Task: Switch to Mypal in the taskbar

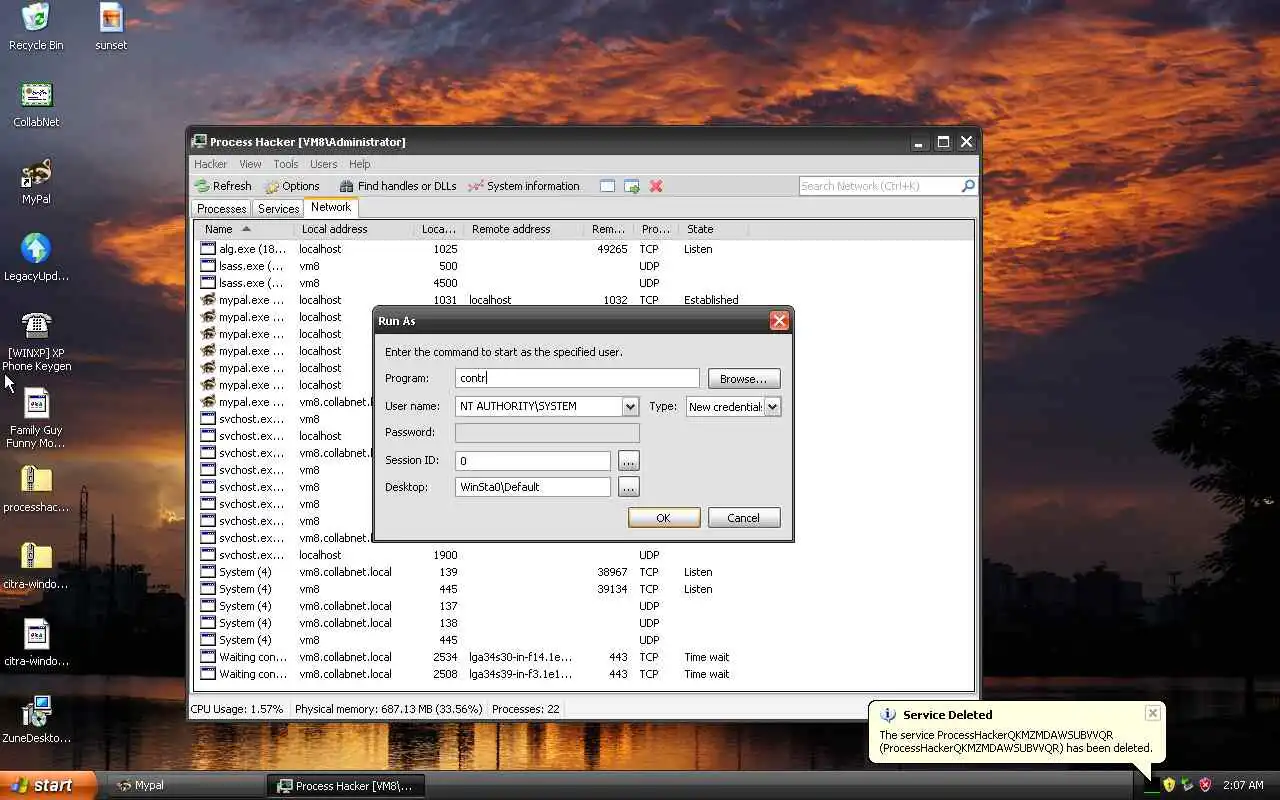Action: (x=186, y=785)
